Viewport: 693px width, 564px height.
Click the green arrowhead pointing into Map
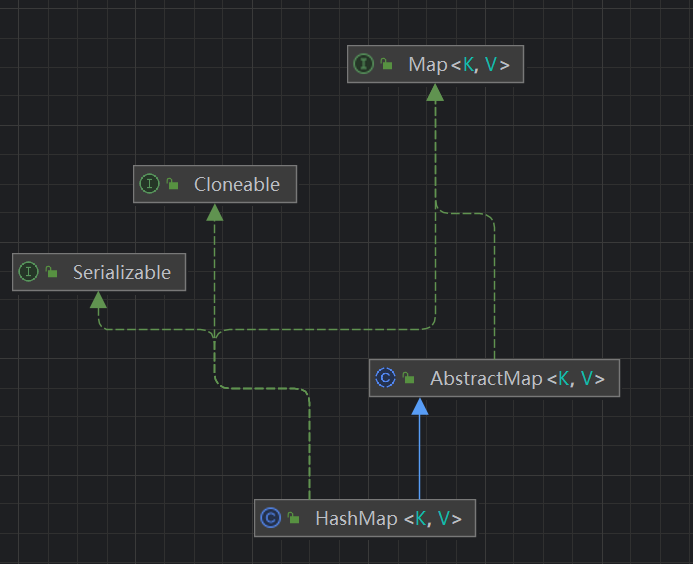(x=434, y=92)
